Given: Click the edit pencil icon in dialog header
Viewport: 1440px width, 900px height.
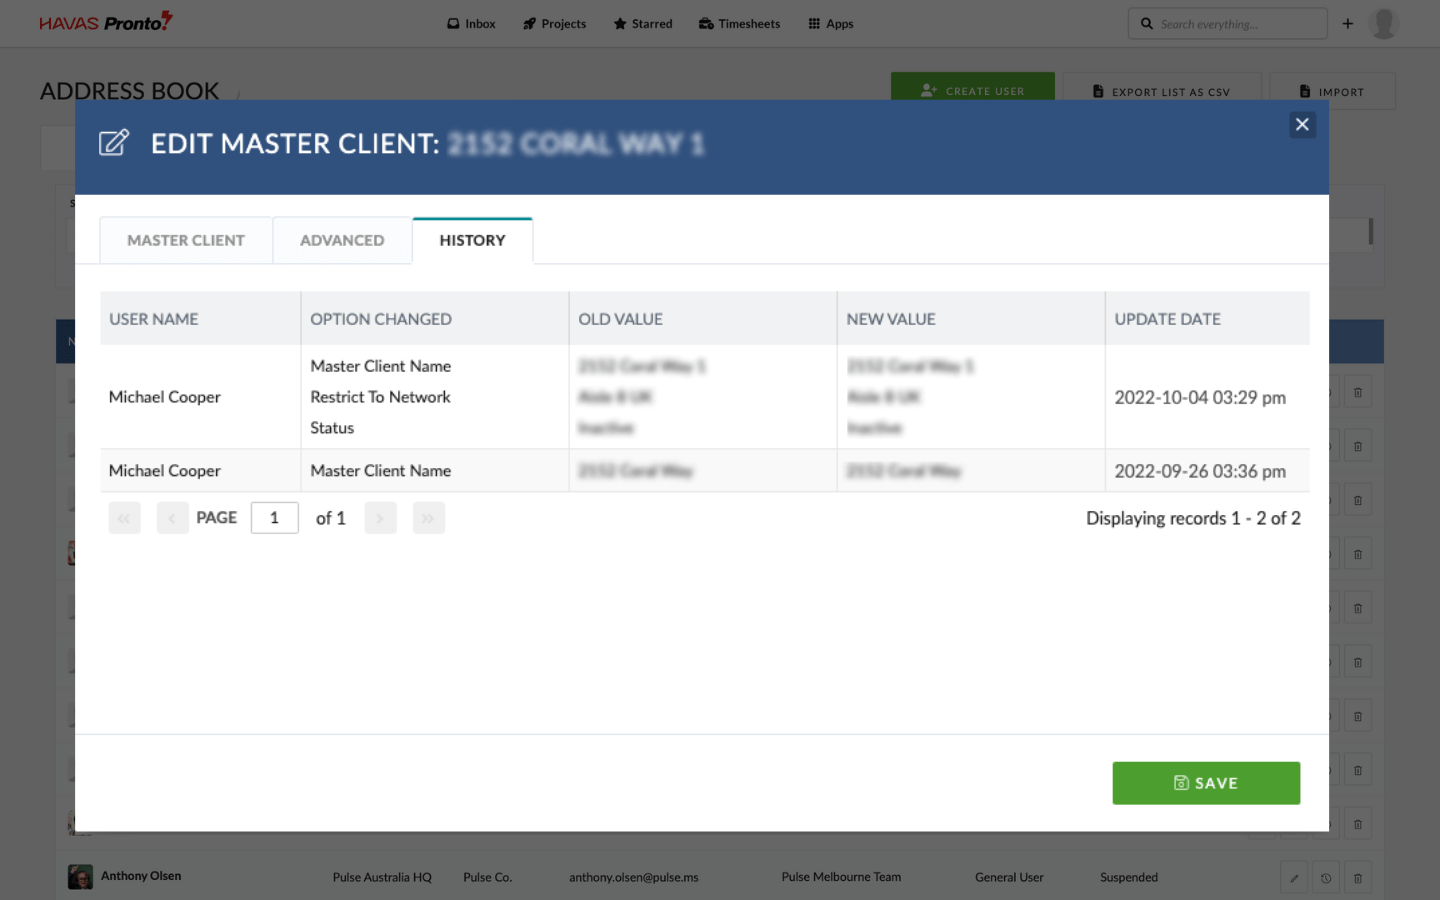Looking at the screenshot, I should click(114, 143).
